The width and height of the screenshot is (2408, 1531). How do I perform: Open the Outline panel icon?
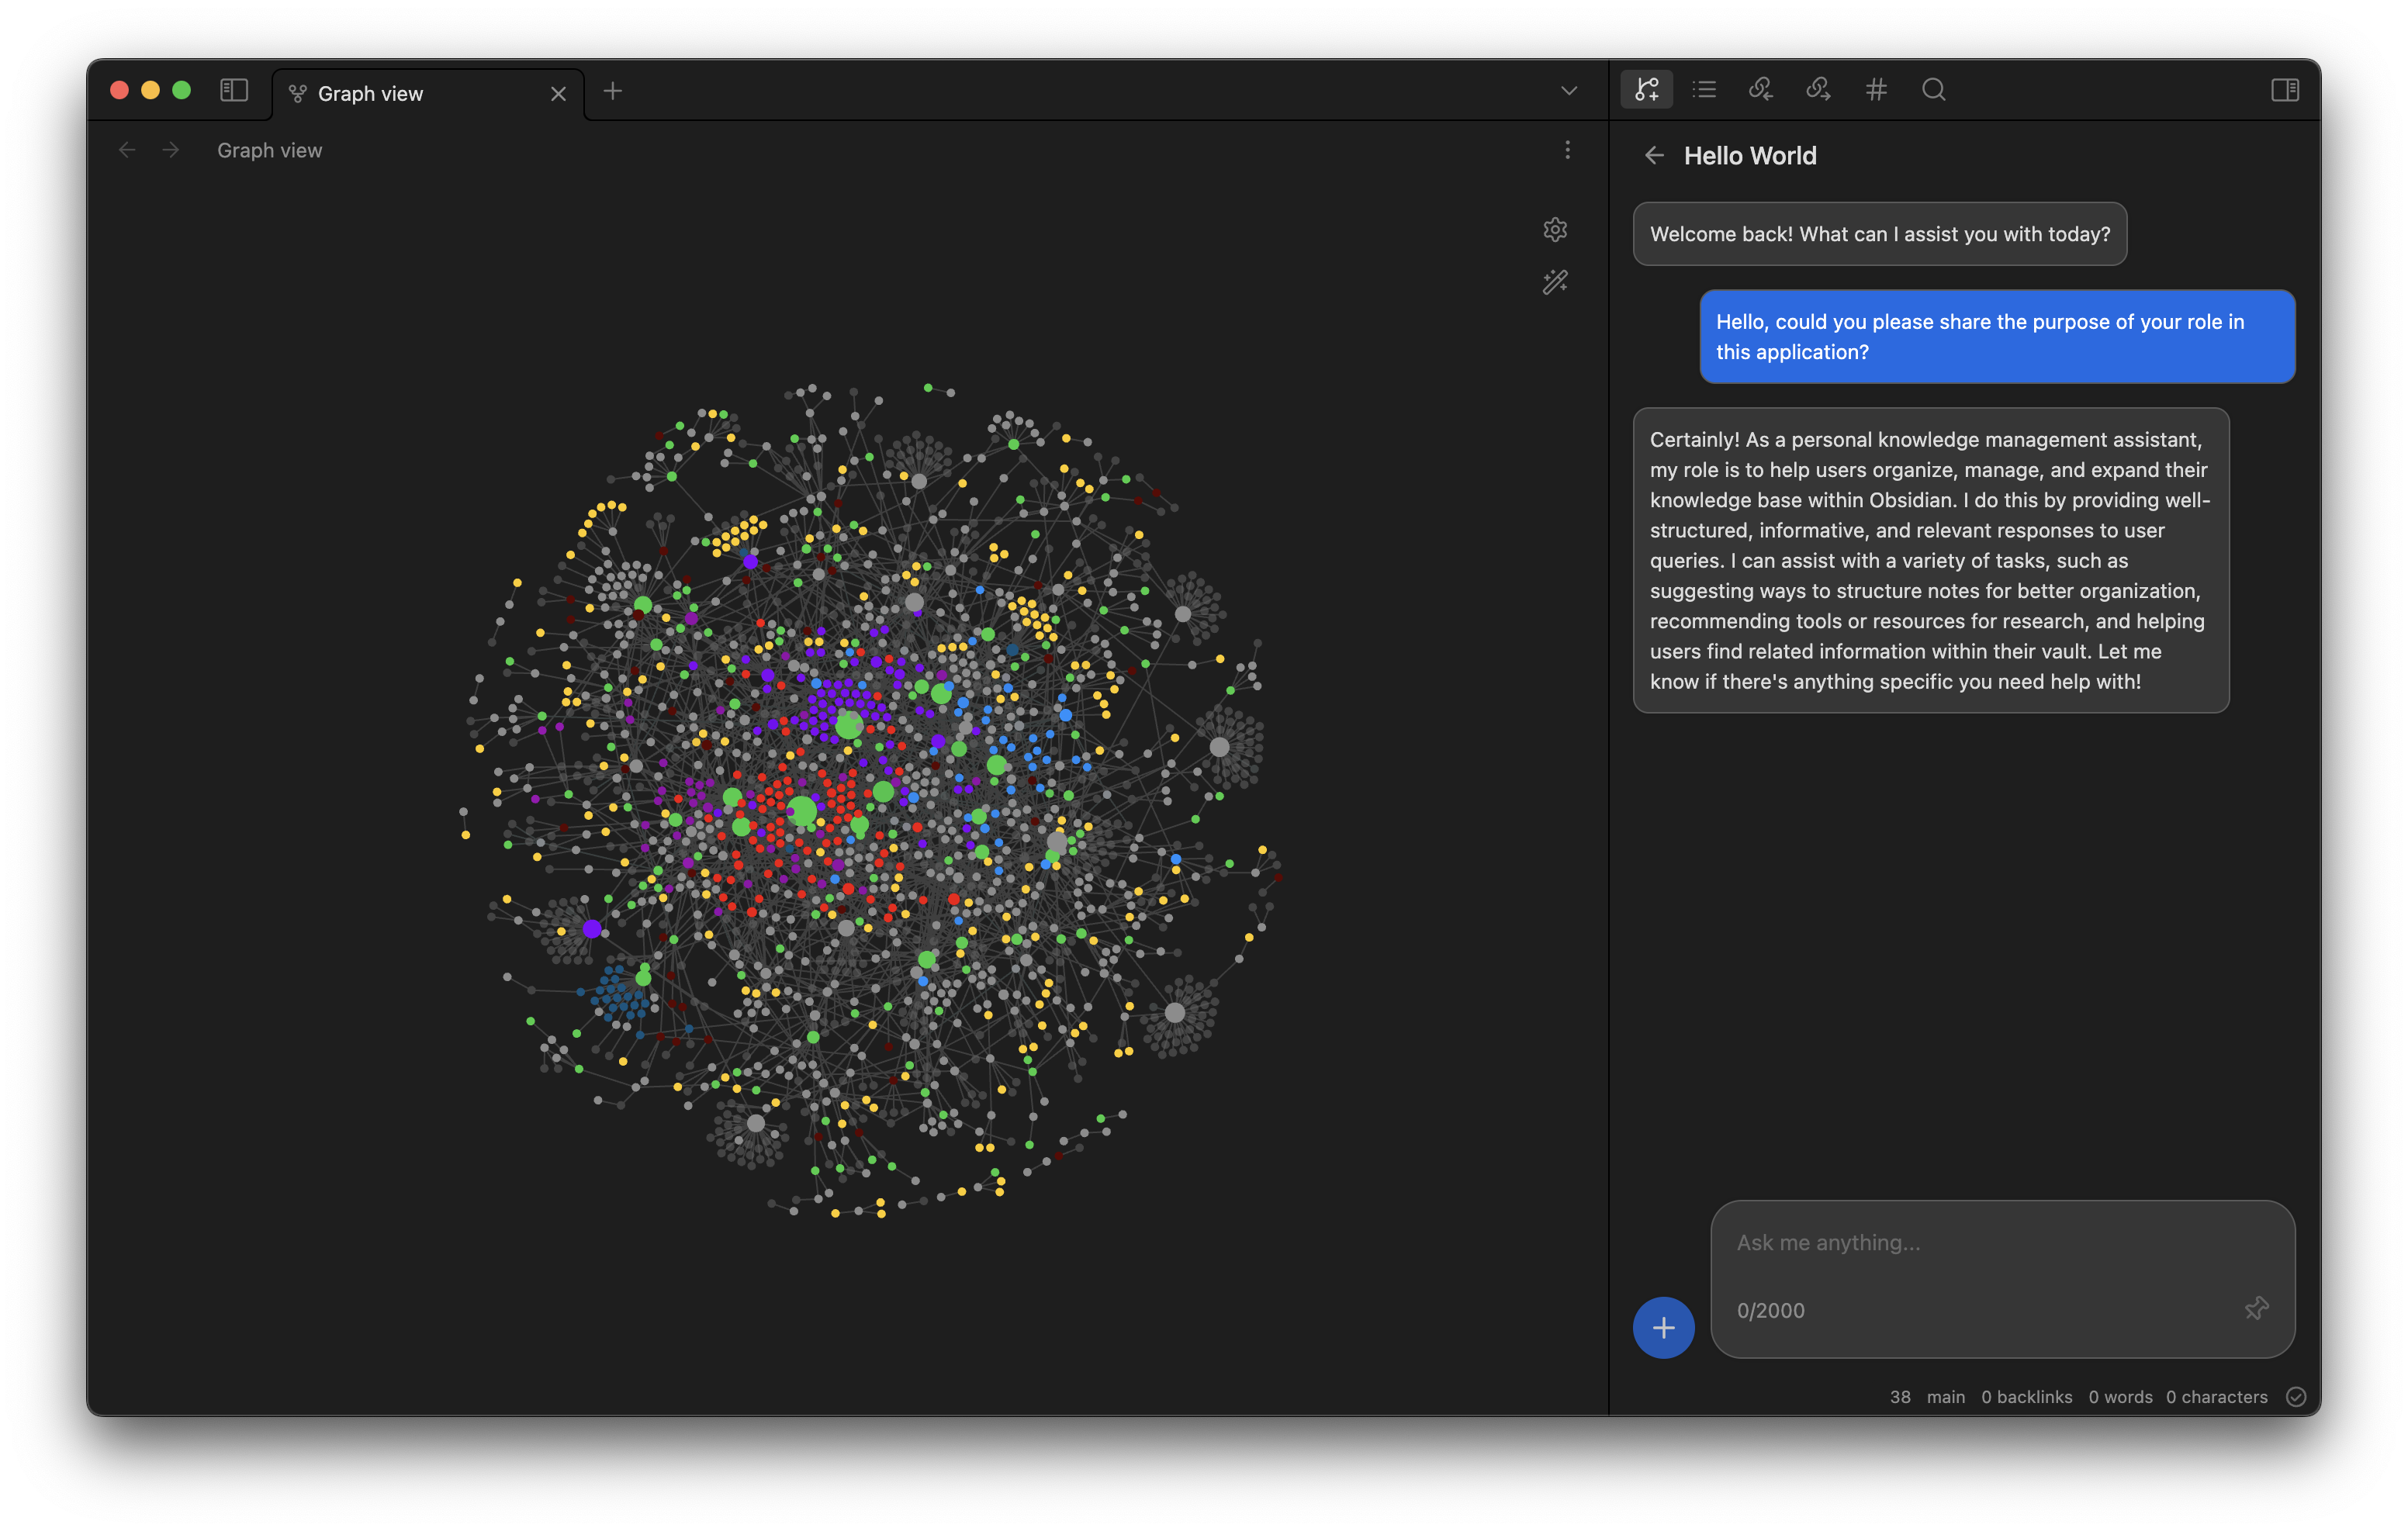coord(1704,90)
